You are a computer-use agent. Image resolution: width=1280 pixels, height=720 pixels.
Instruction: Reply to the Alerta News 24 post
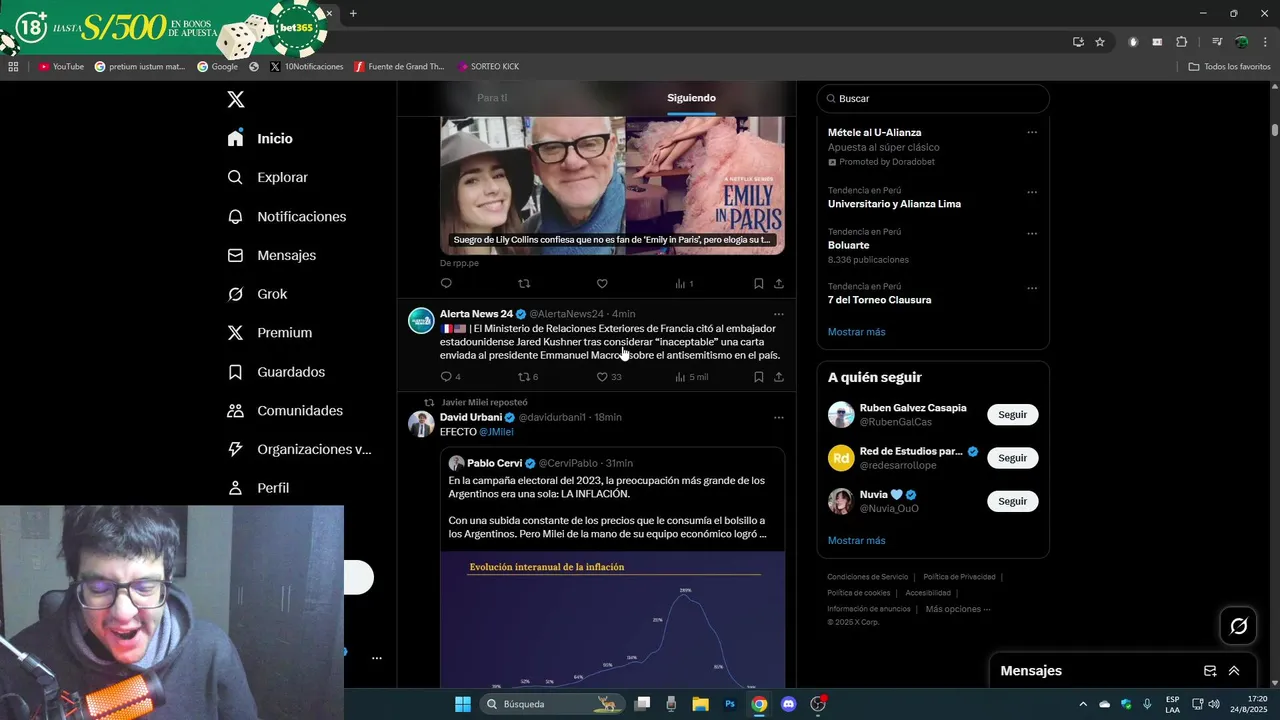tap(450, 377)
